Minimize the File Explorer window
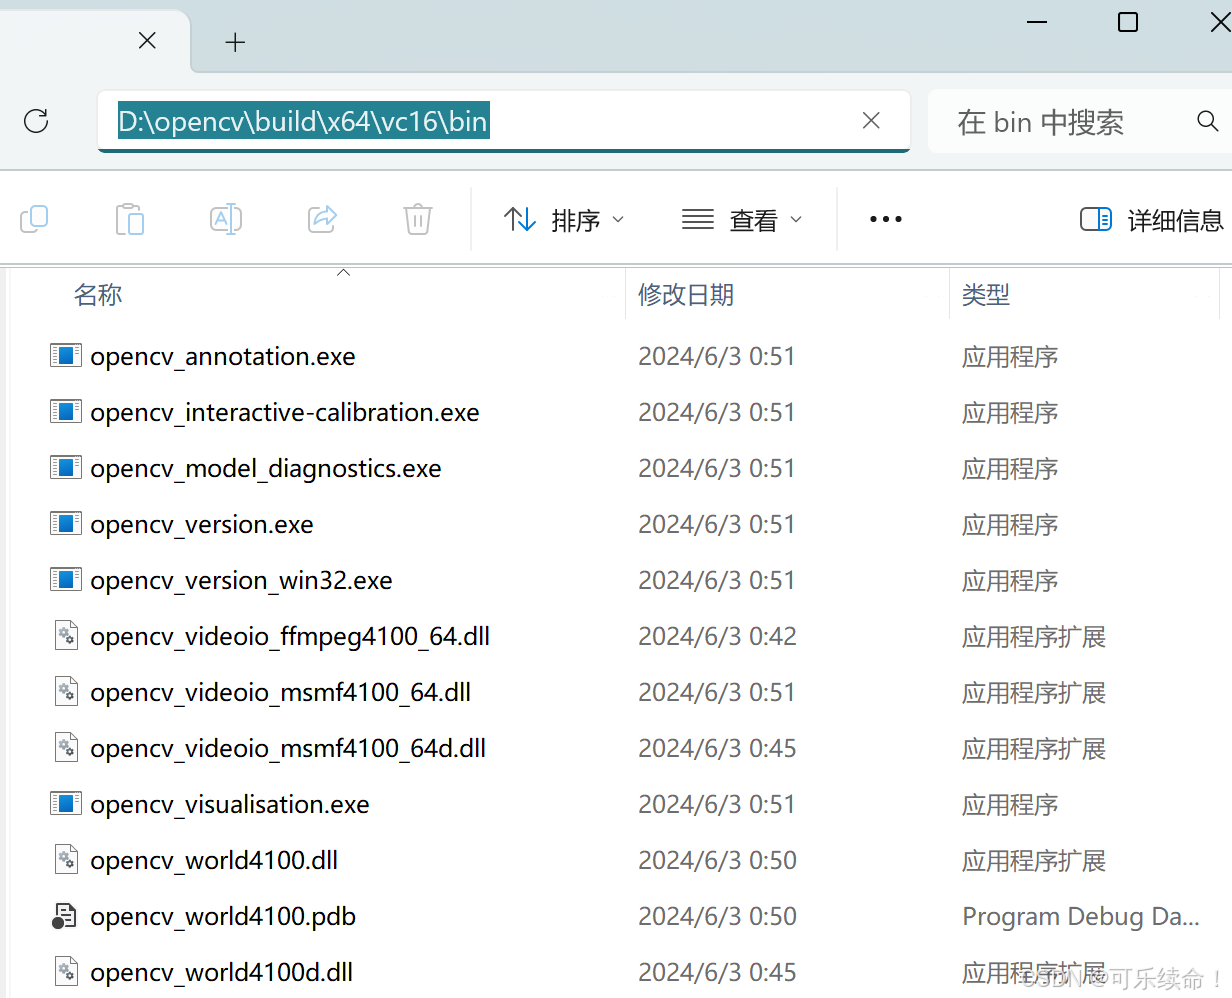 pos(1037,22)
